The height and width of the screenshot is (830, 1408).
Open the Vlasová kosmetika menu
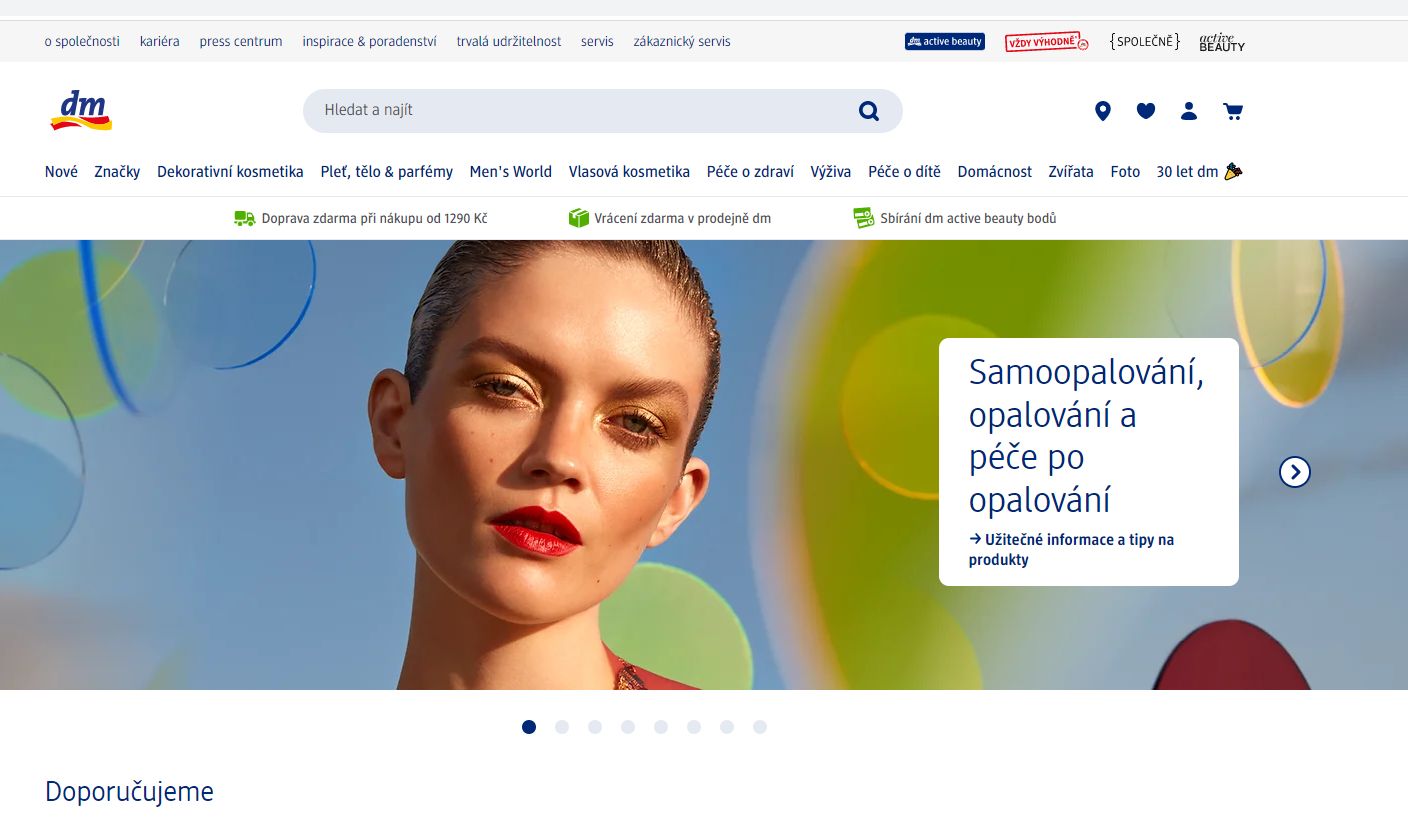point(629,172)
